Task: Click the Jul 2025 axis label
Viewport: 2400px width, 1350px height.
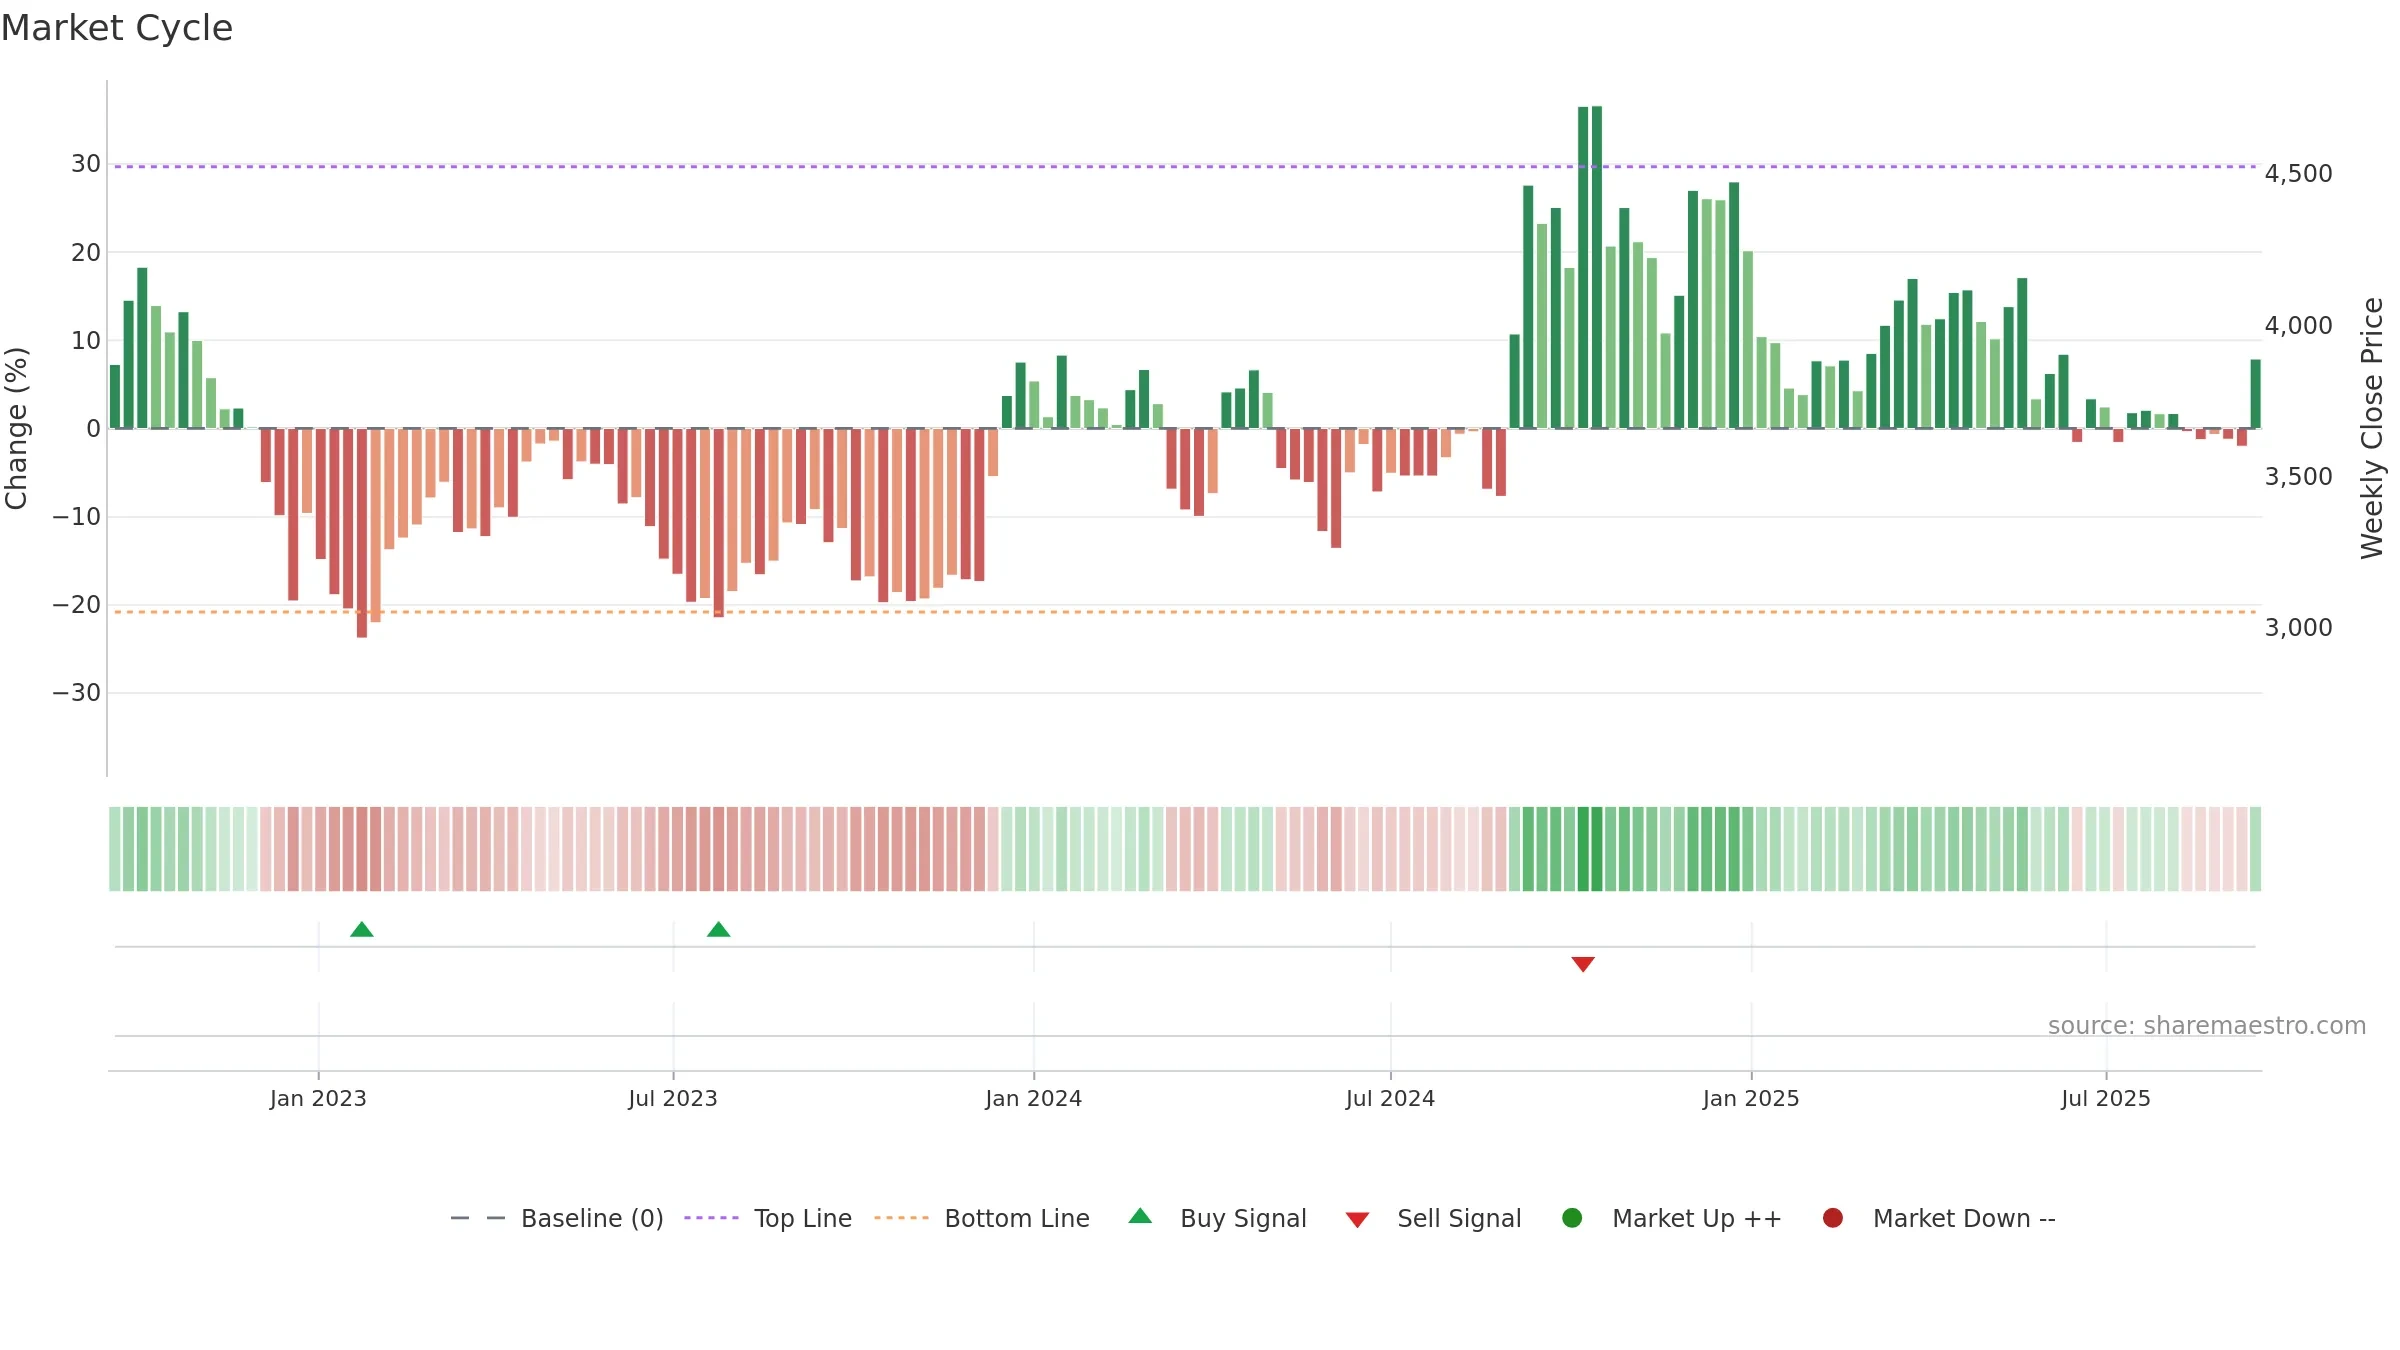Action: pos(2106,1099)
